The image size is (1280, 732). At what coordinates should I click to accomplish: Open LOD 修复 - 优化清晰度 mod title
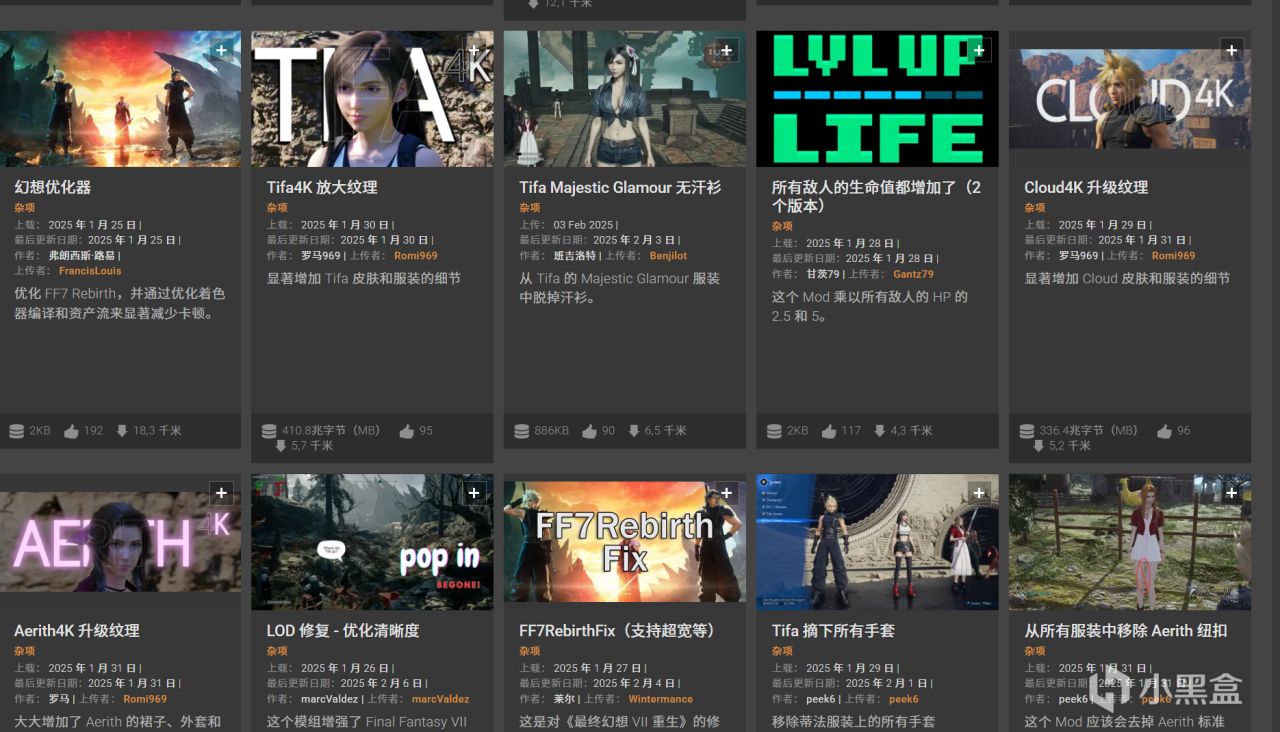(343, 631)
